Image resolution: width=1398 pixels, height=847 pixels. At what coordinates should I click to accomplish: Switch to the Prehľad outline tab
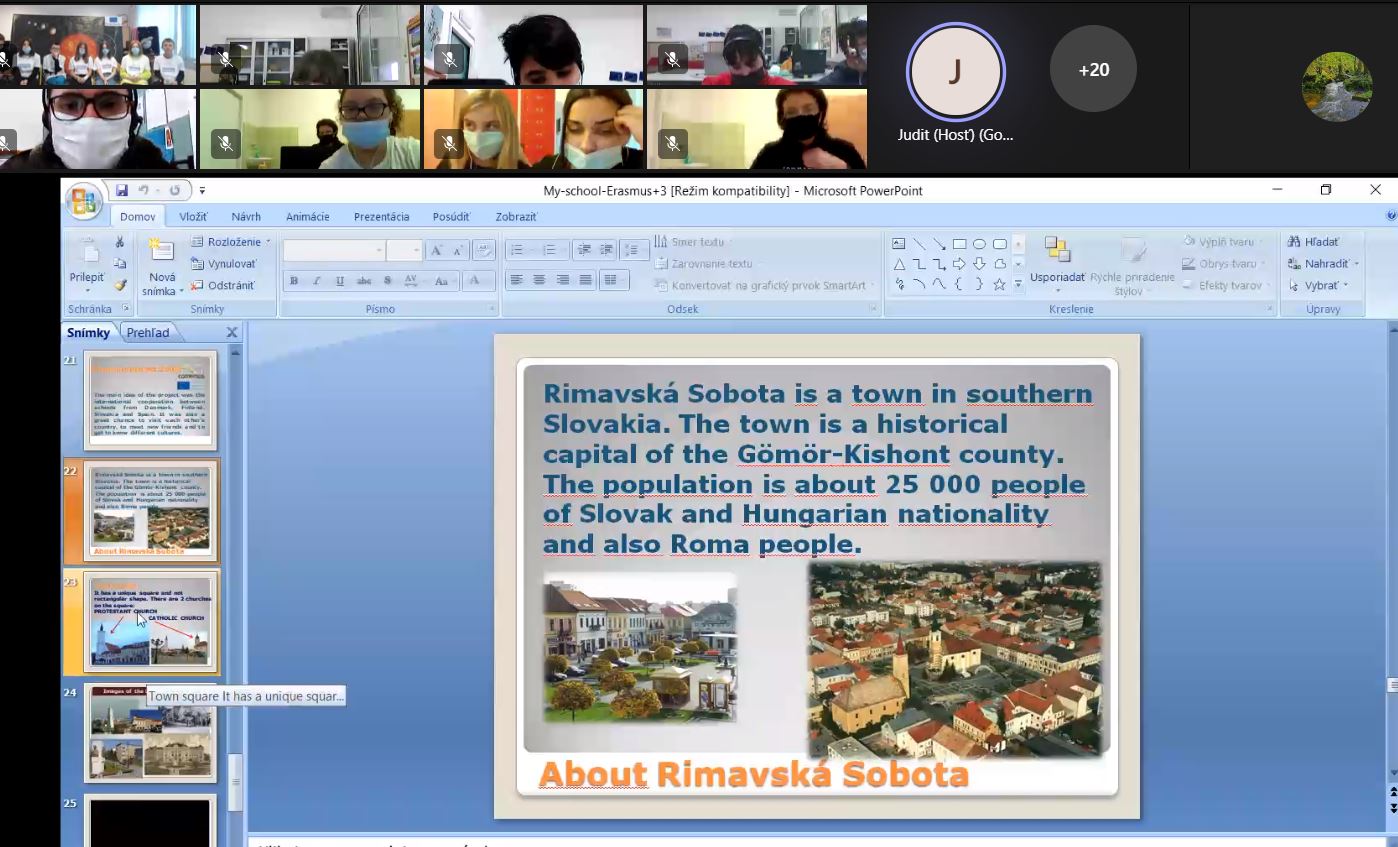148,332
